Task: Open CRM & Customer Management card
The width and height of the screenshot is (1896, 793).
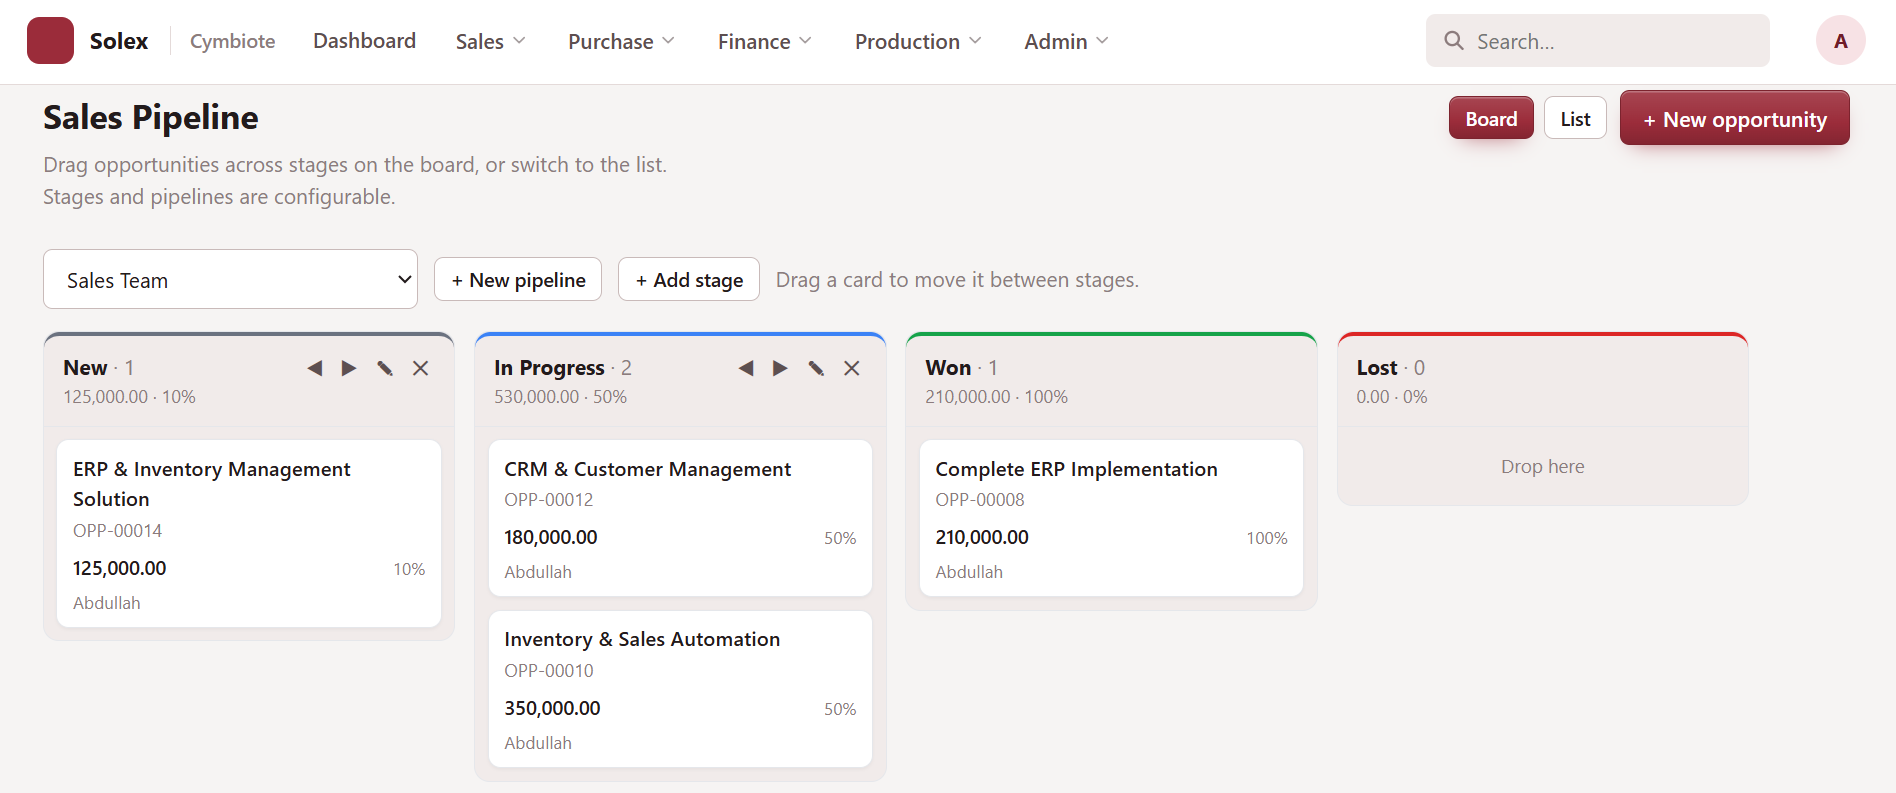Action: (680, 518)
